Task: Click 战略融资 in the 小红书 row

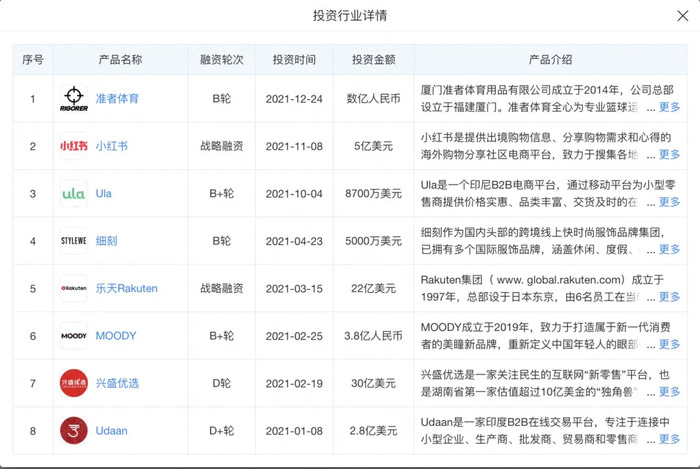Action: click(x=221, y=146)
